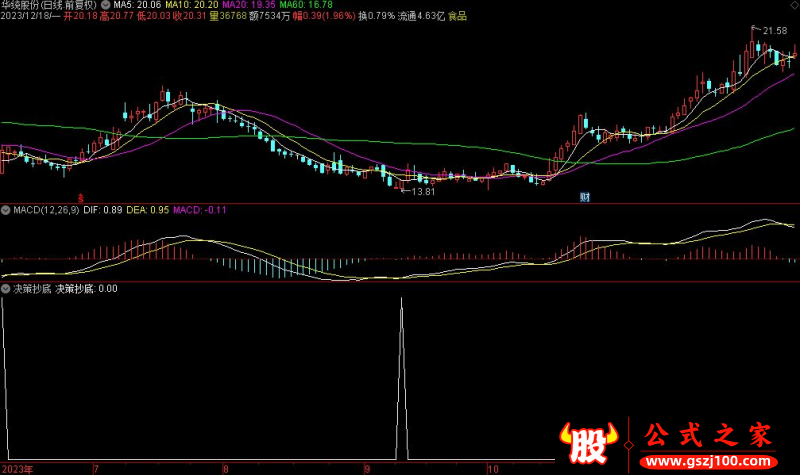Image resolution: width=800 pixels, height=475 pixels.
Task: Click the 决策抄底 indicator name
Action: 32,289
